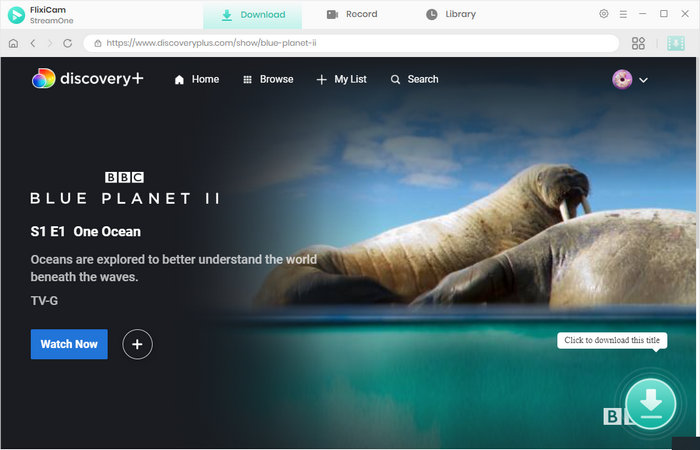Click the green download title button
The image size is (700, 450).
point(650,404)
